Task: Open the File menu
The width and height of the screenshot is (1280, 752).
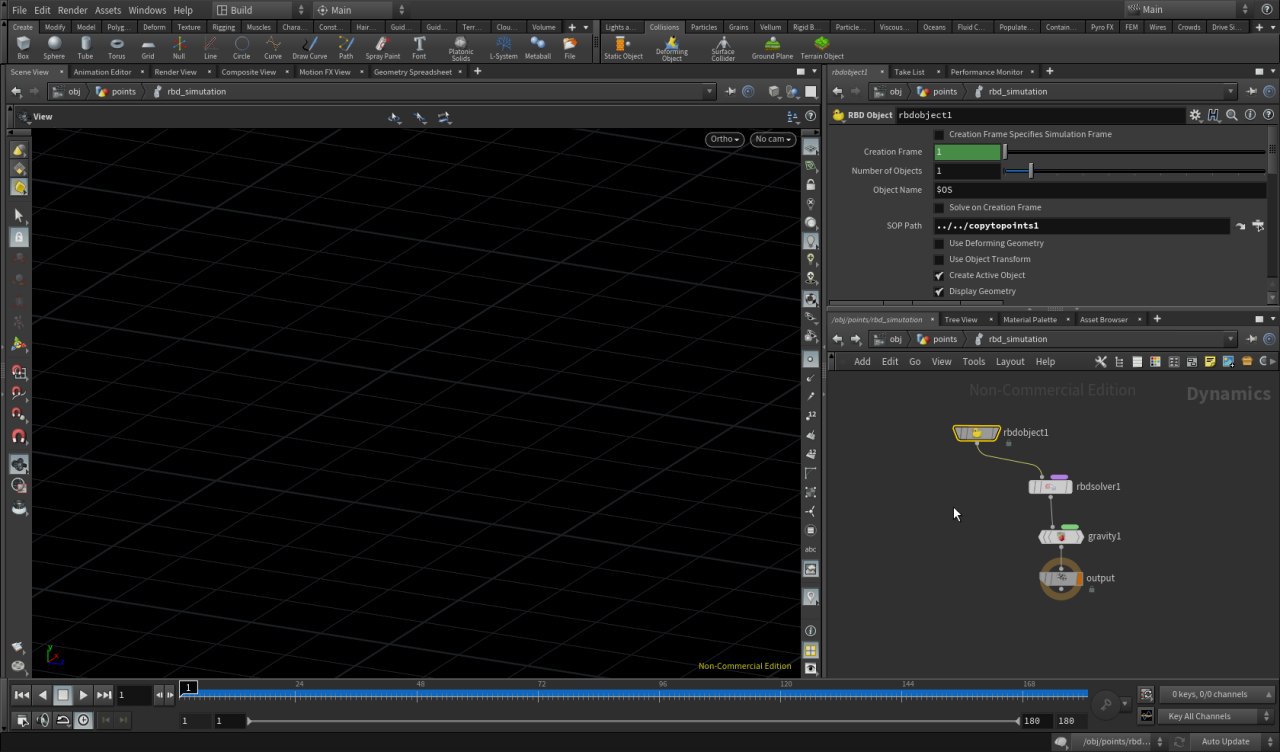Action: [19, 10]
